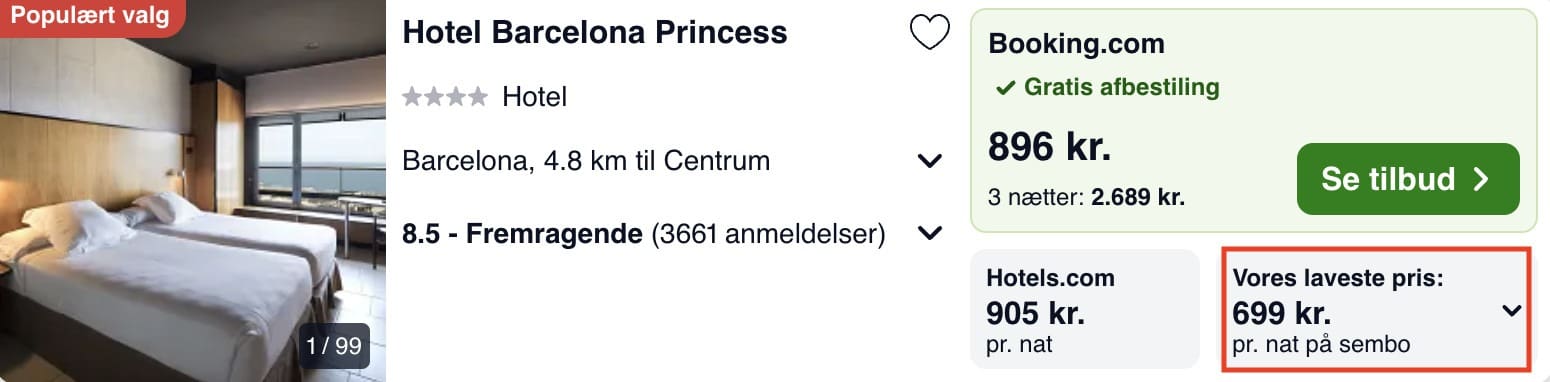Click the Hotel accommodation type label
The image size is (1550, 382).
(534, 97)
